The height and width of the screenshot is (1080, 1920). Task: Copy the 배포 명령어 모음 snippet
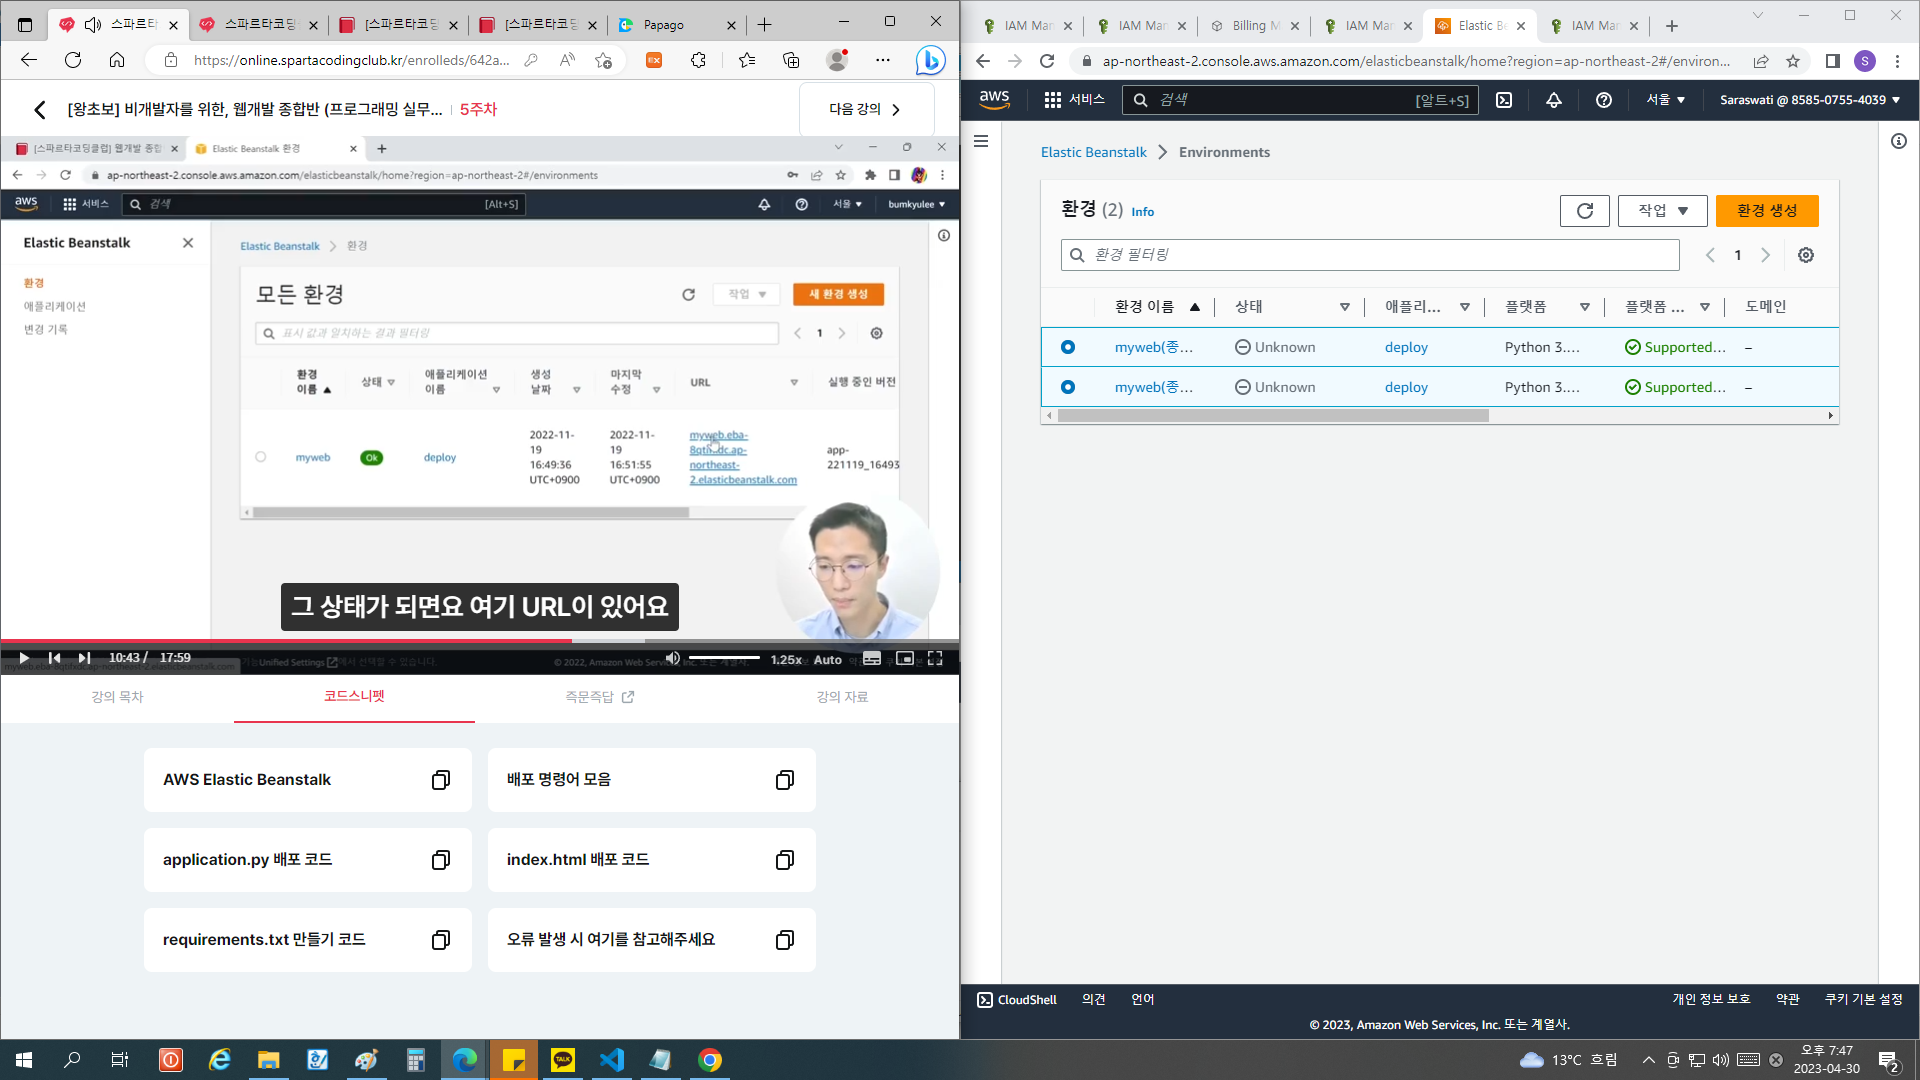[x=785, y=780]
